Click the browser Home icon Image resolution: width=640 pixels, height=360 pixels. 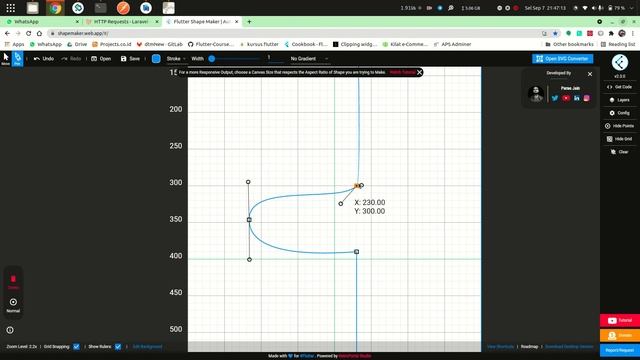39,33
